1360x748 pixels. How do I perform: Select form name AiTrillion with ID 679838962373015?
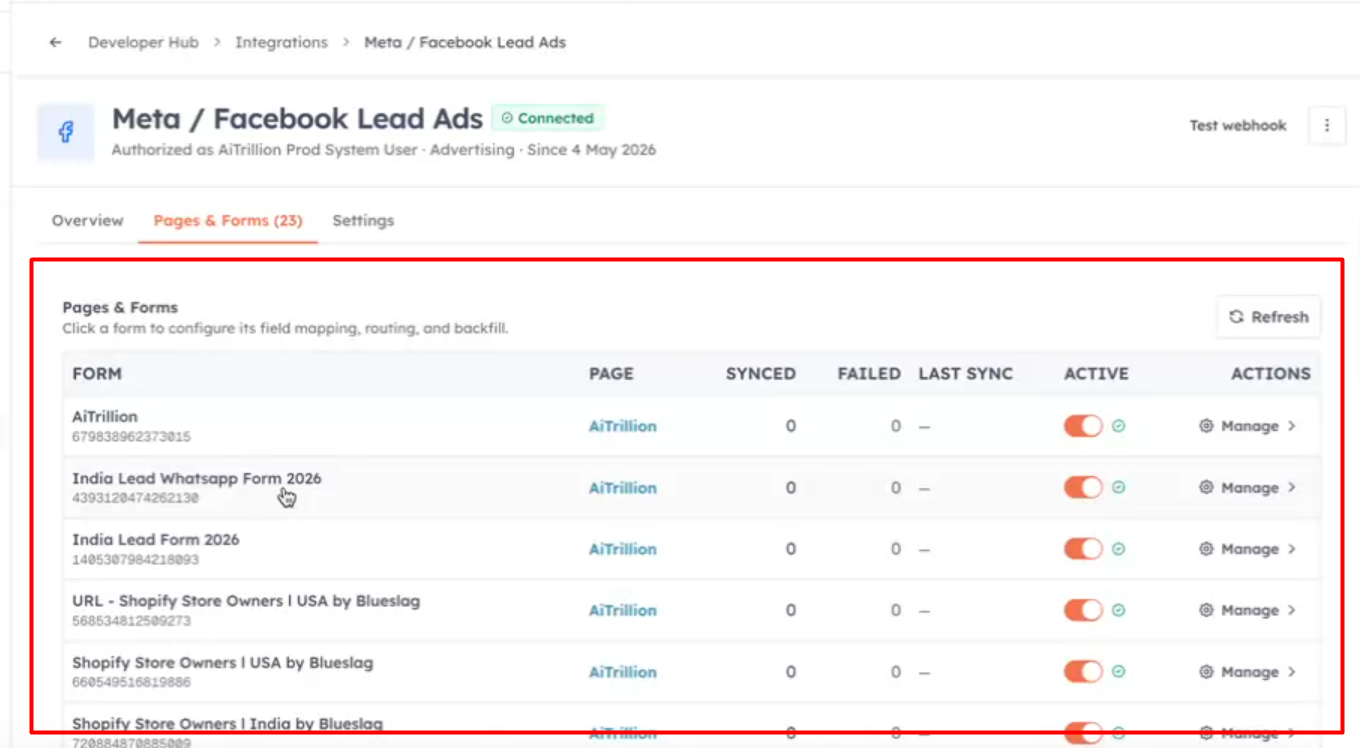[105, 417]
